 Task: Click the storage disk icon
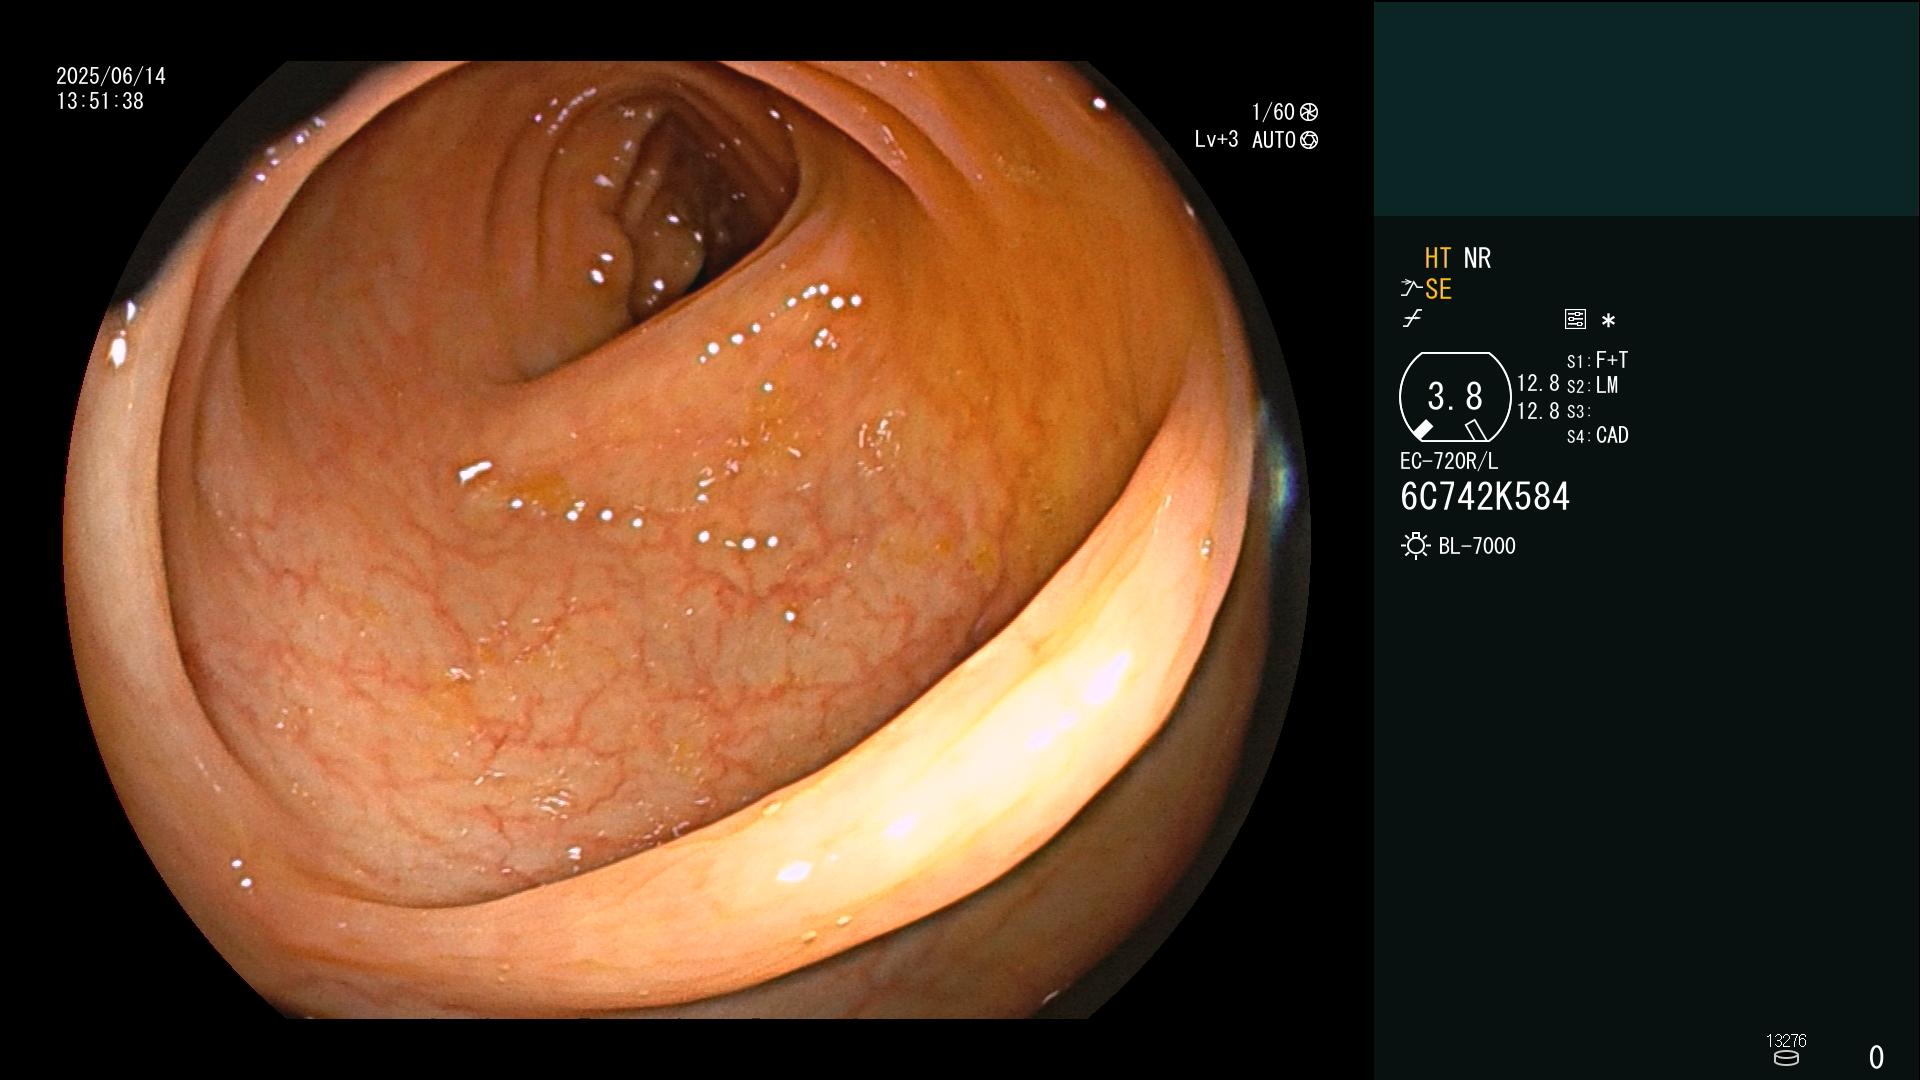pos(1786,1058)
